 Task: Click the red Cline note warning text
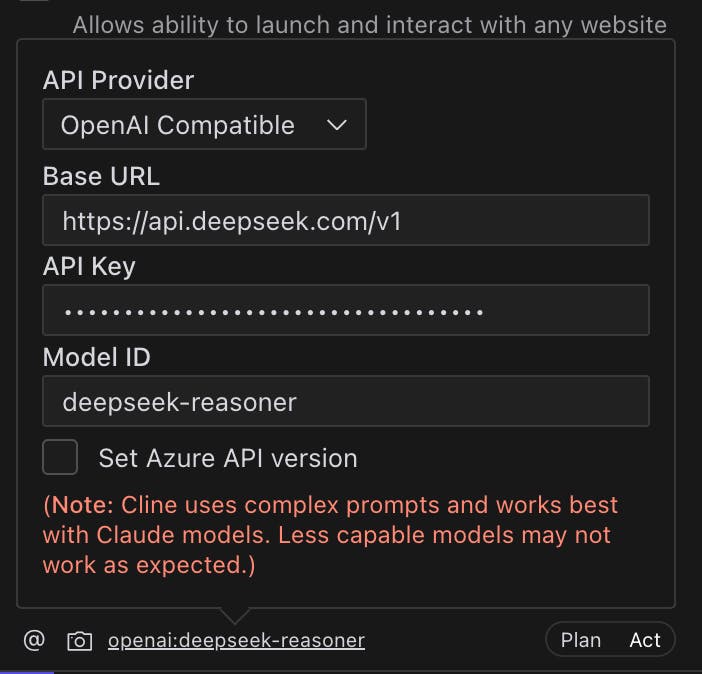330,535
